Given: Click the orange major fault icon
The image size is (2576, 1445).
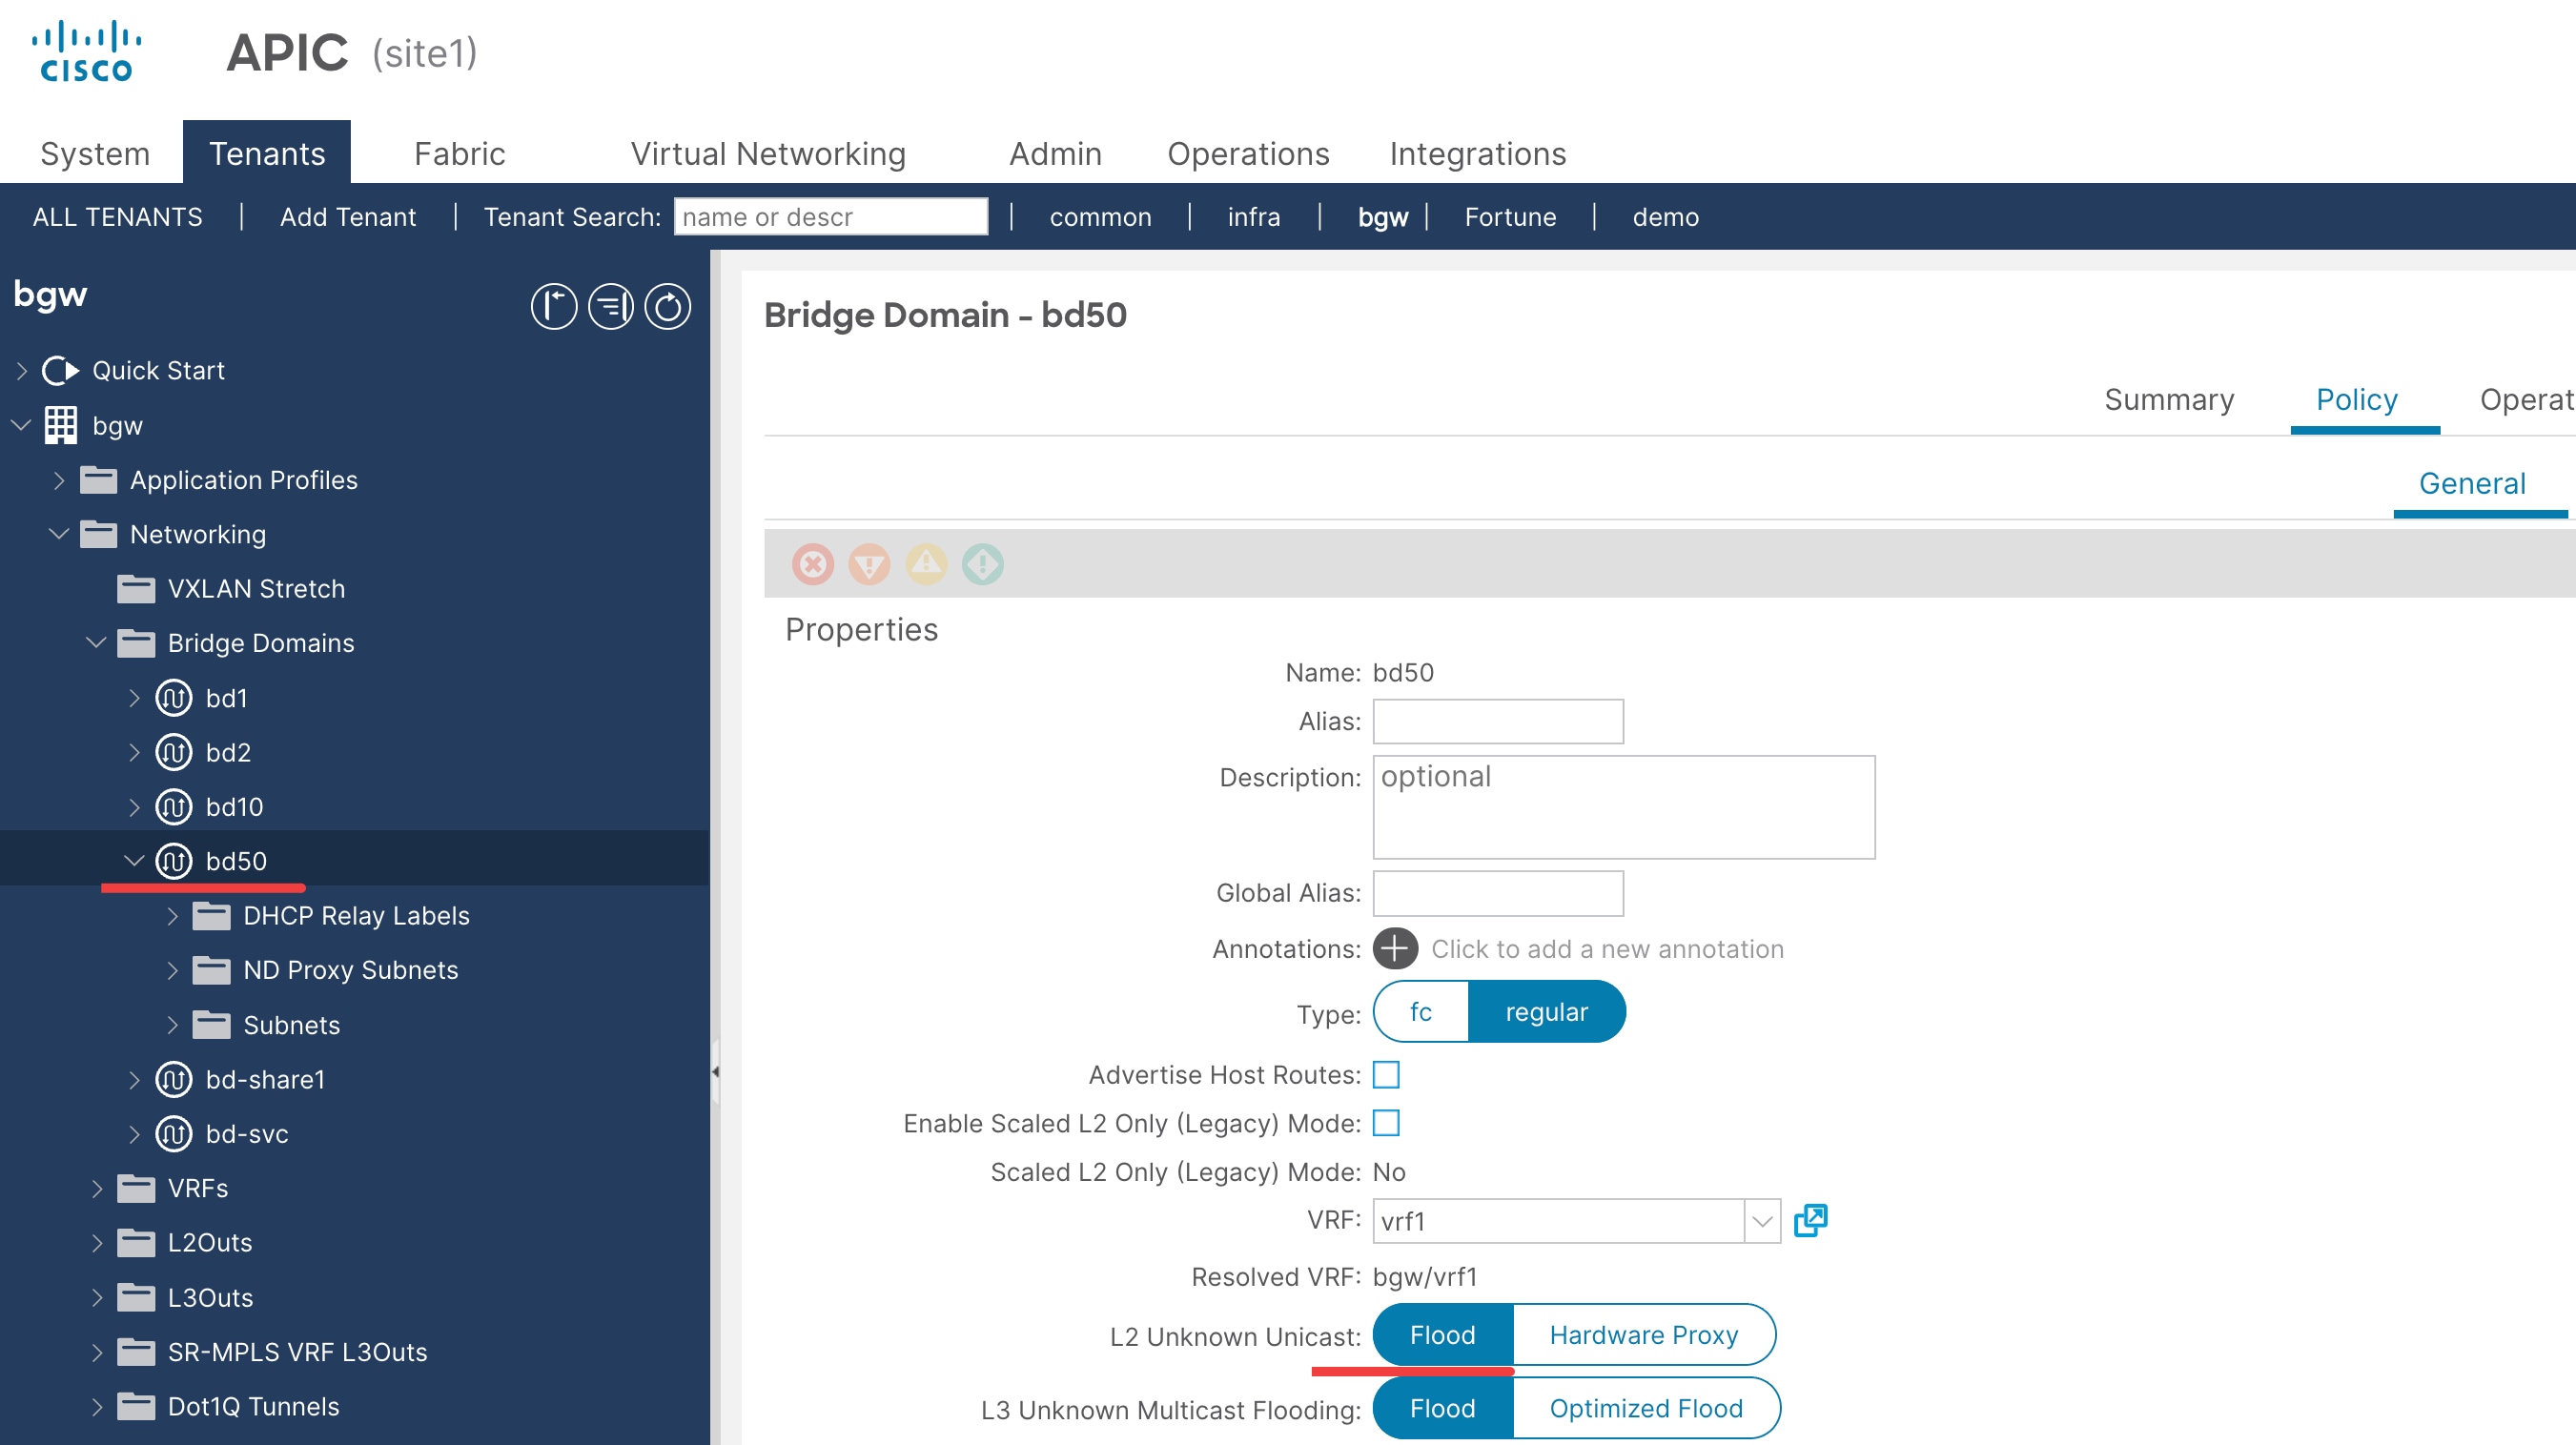Looking at the screenshot, I should click(869, 564).
